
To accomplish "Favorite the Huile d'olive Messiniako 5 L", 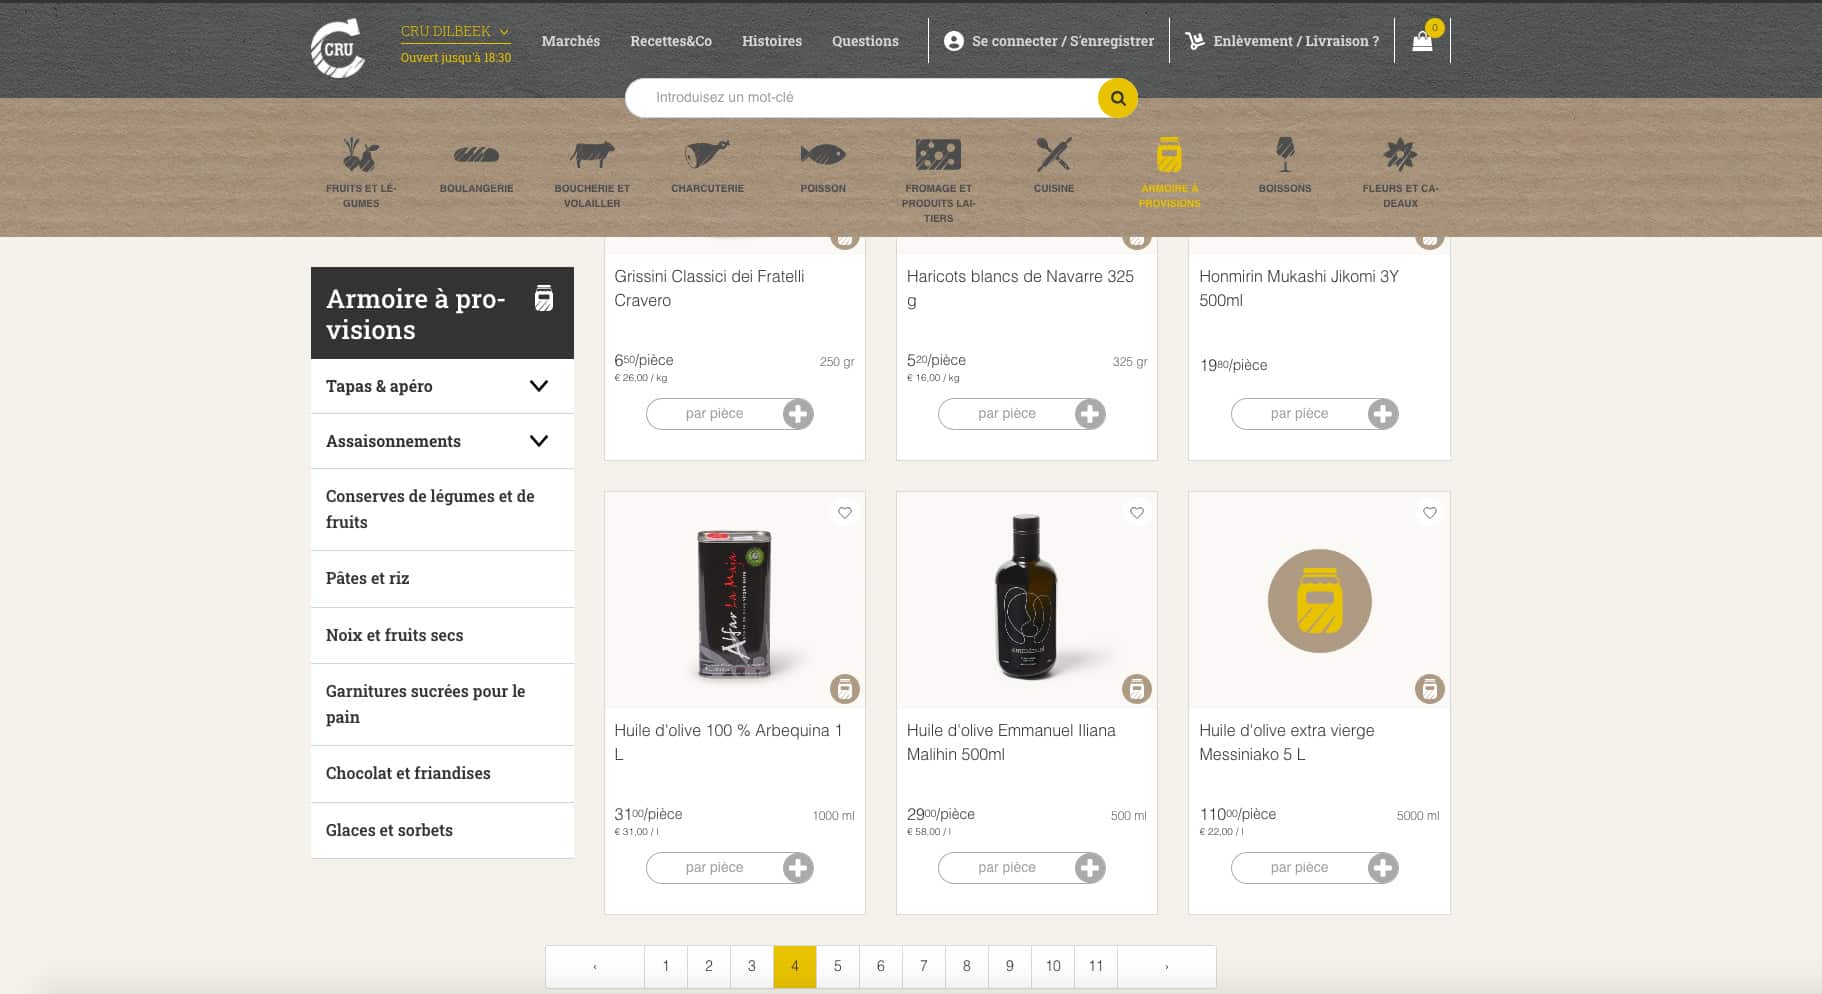I will point(1429,512).
